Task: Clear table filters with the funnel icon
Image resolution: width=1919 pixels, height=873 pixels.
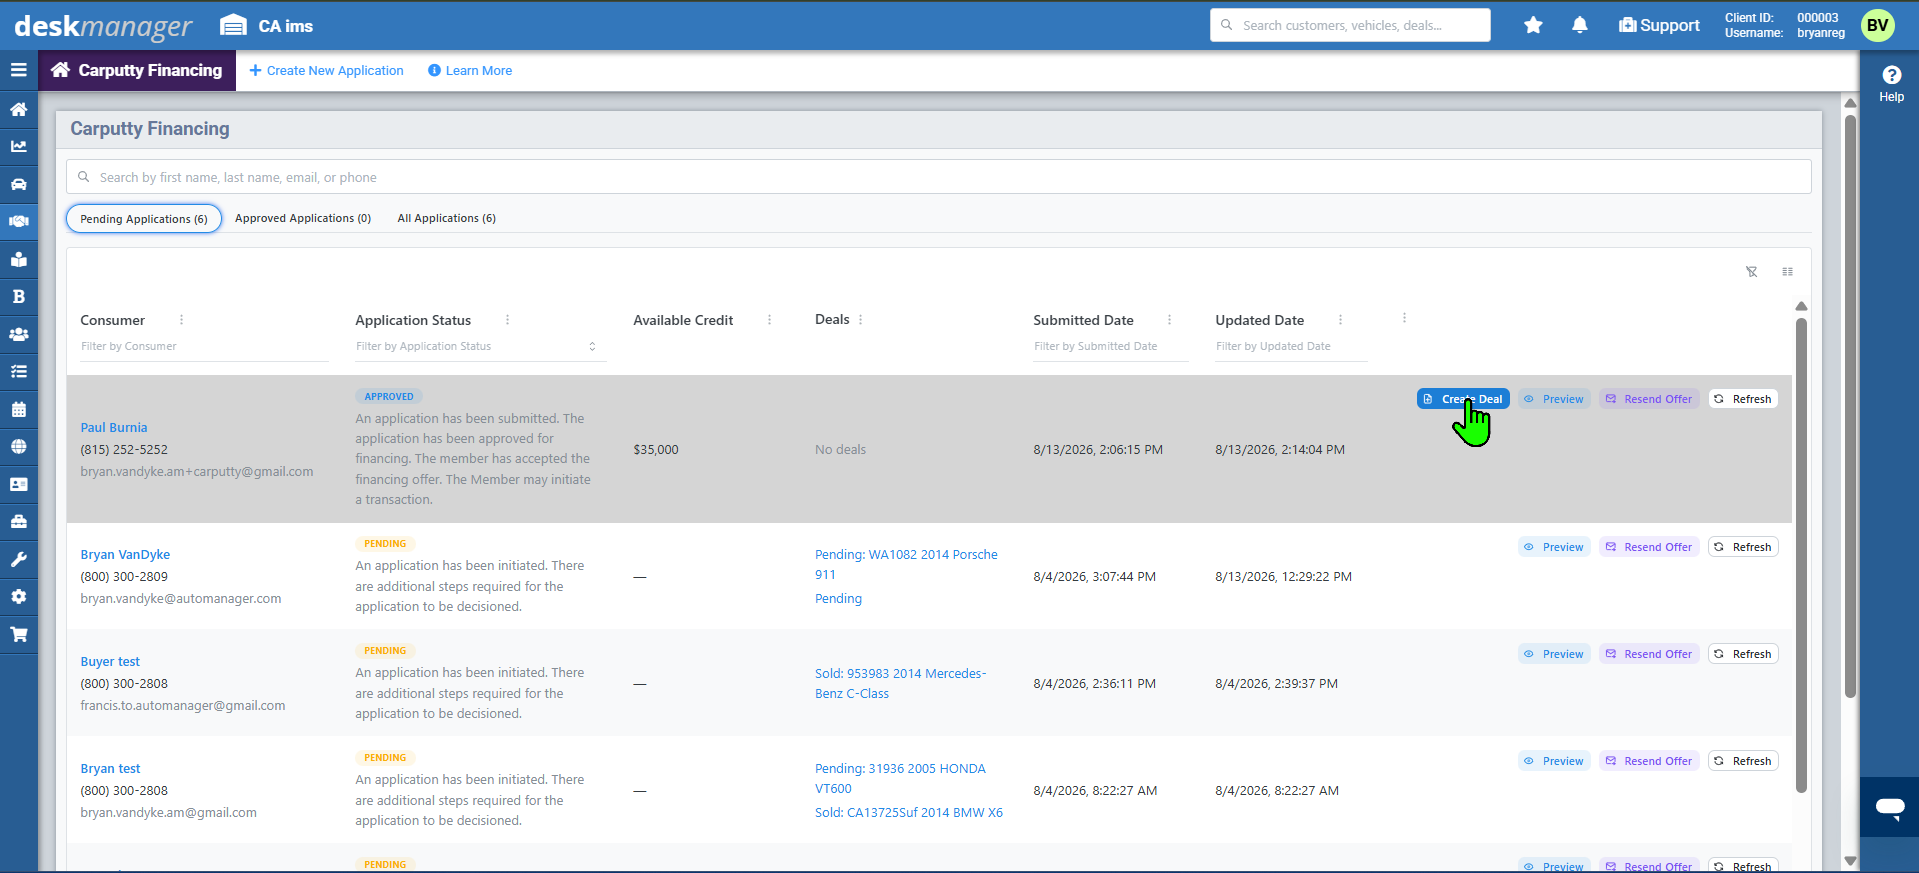Action: tap(1752, 272)
